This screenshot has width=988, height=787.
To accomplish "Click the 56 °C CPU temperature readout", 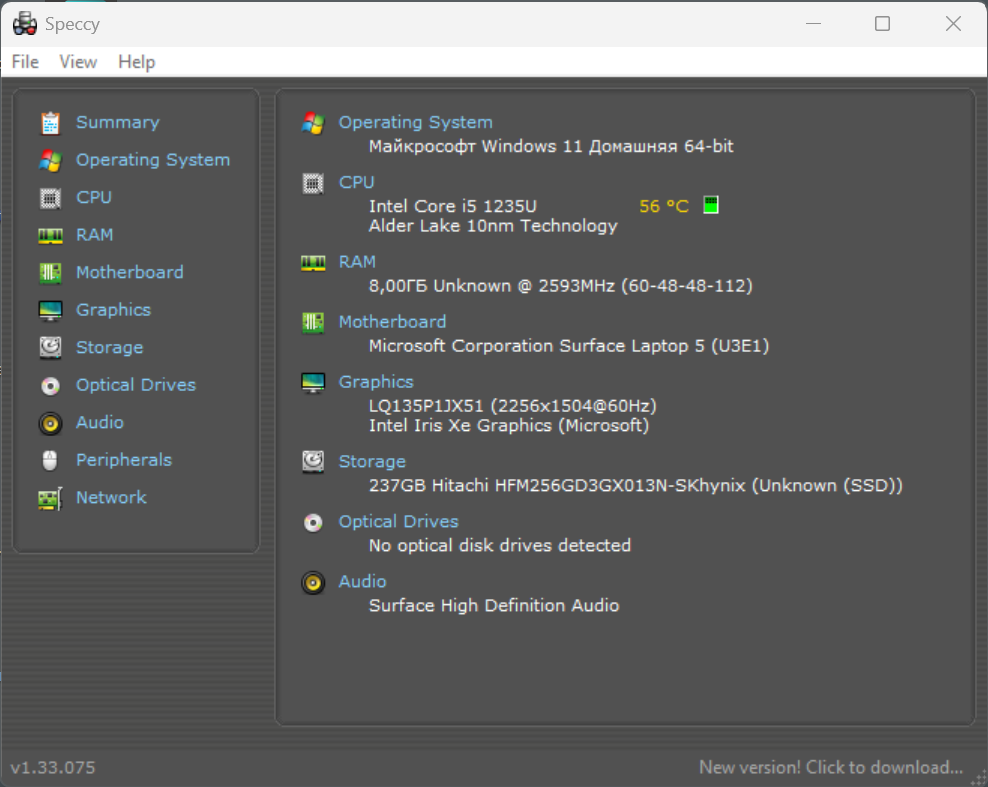I will pos(664,206).
